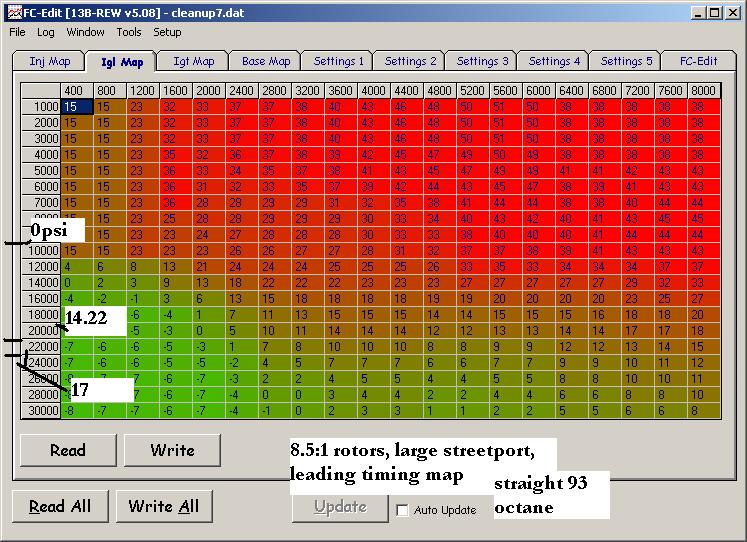Screen dimensions: 747x542
Task: Select the highlighted cell at 400 column, row 1000
Action: coord(77,107)
